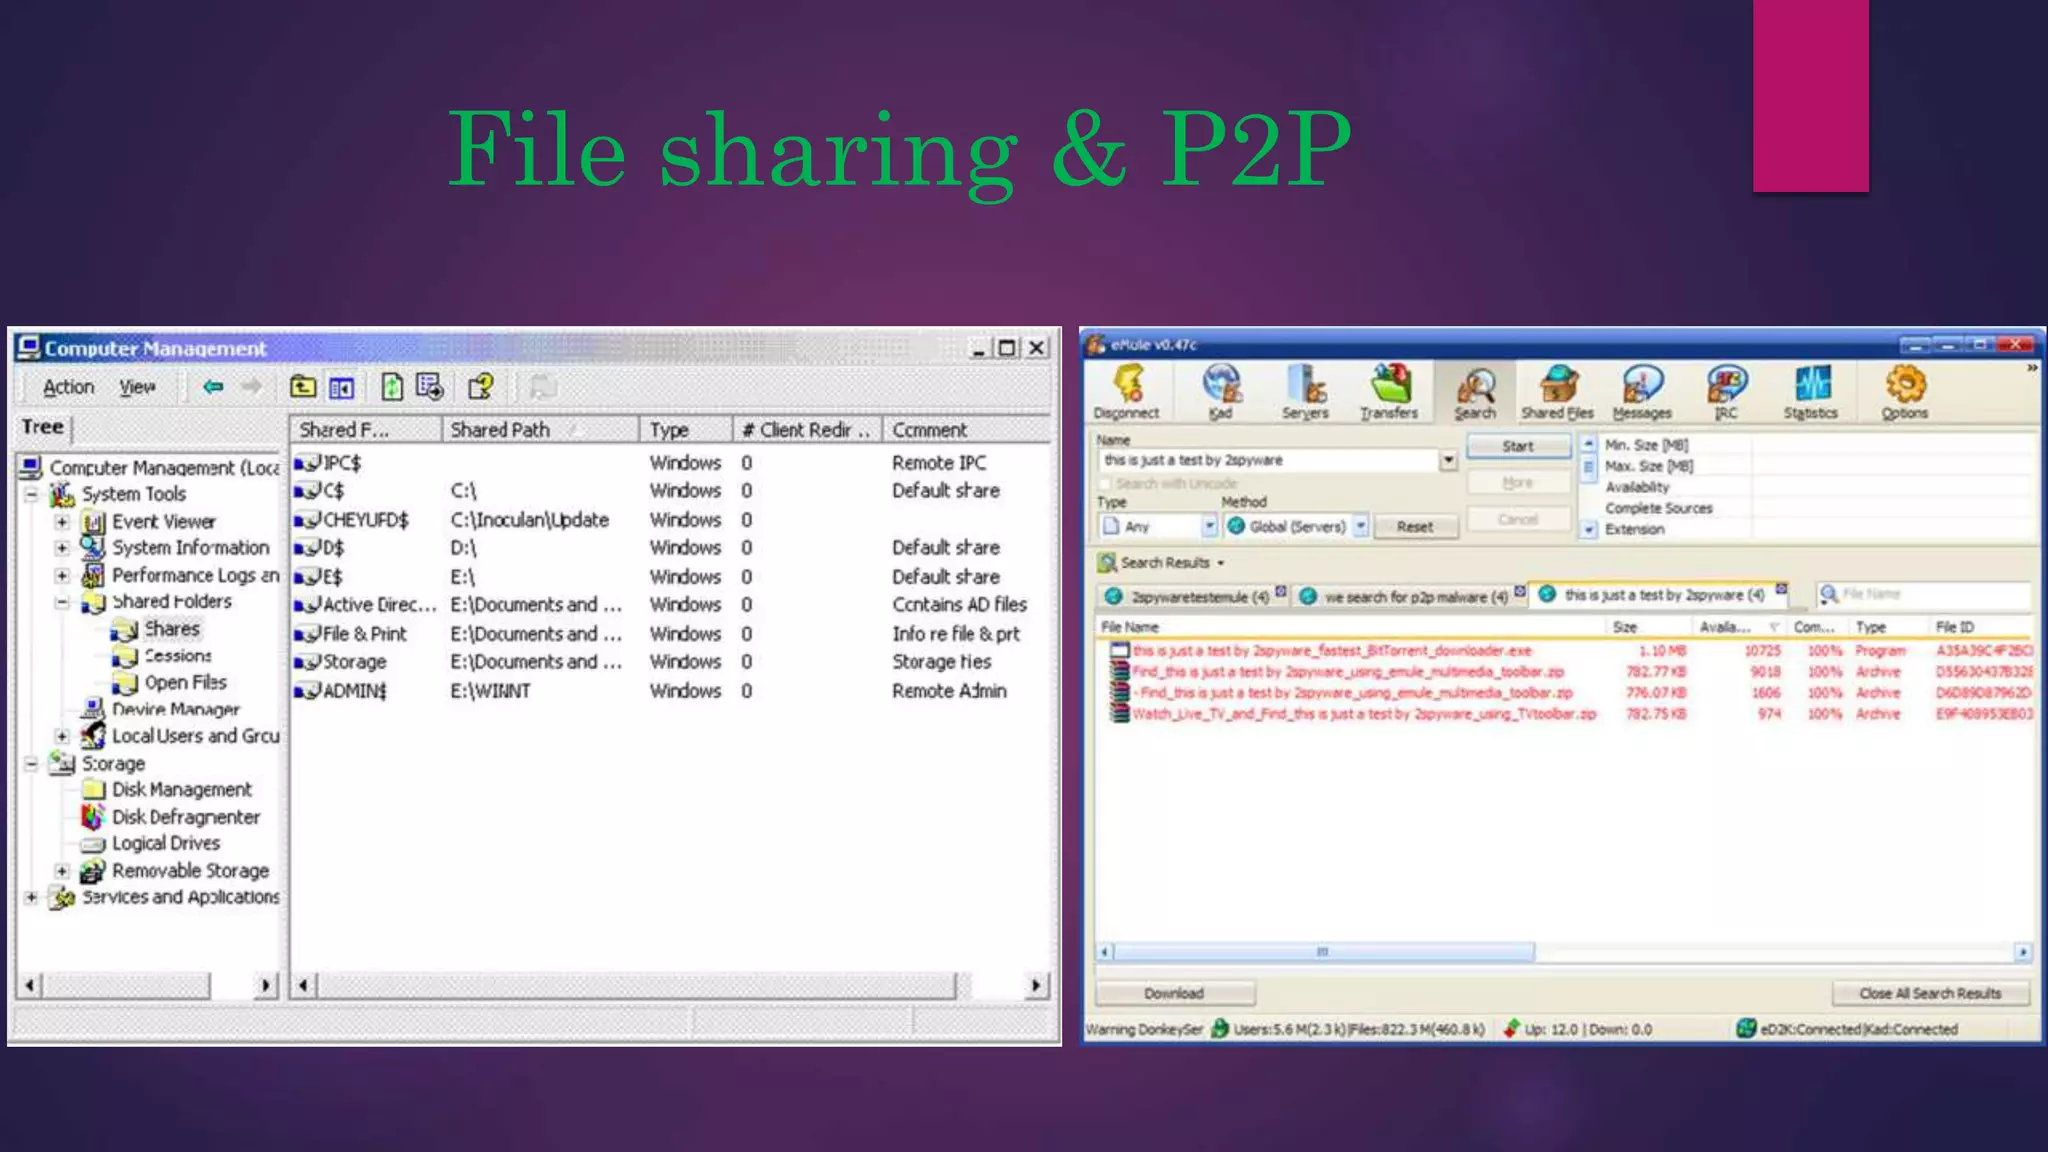Click the search Name input field

pyautogui.click(x=1268, y=460)
